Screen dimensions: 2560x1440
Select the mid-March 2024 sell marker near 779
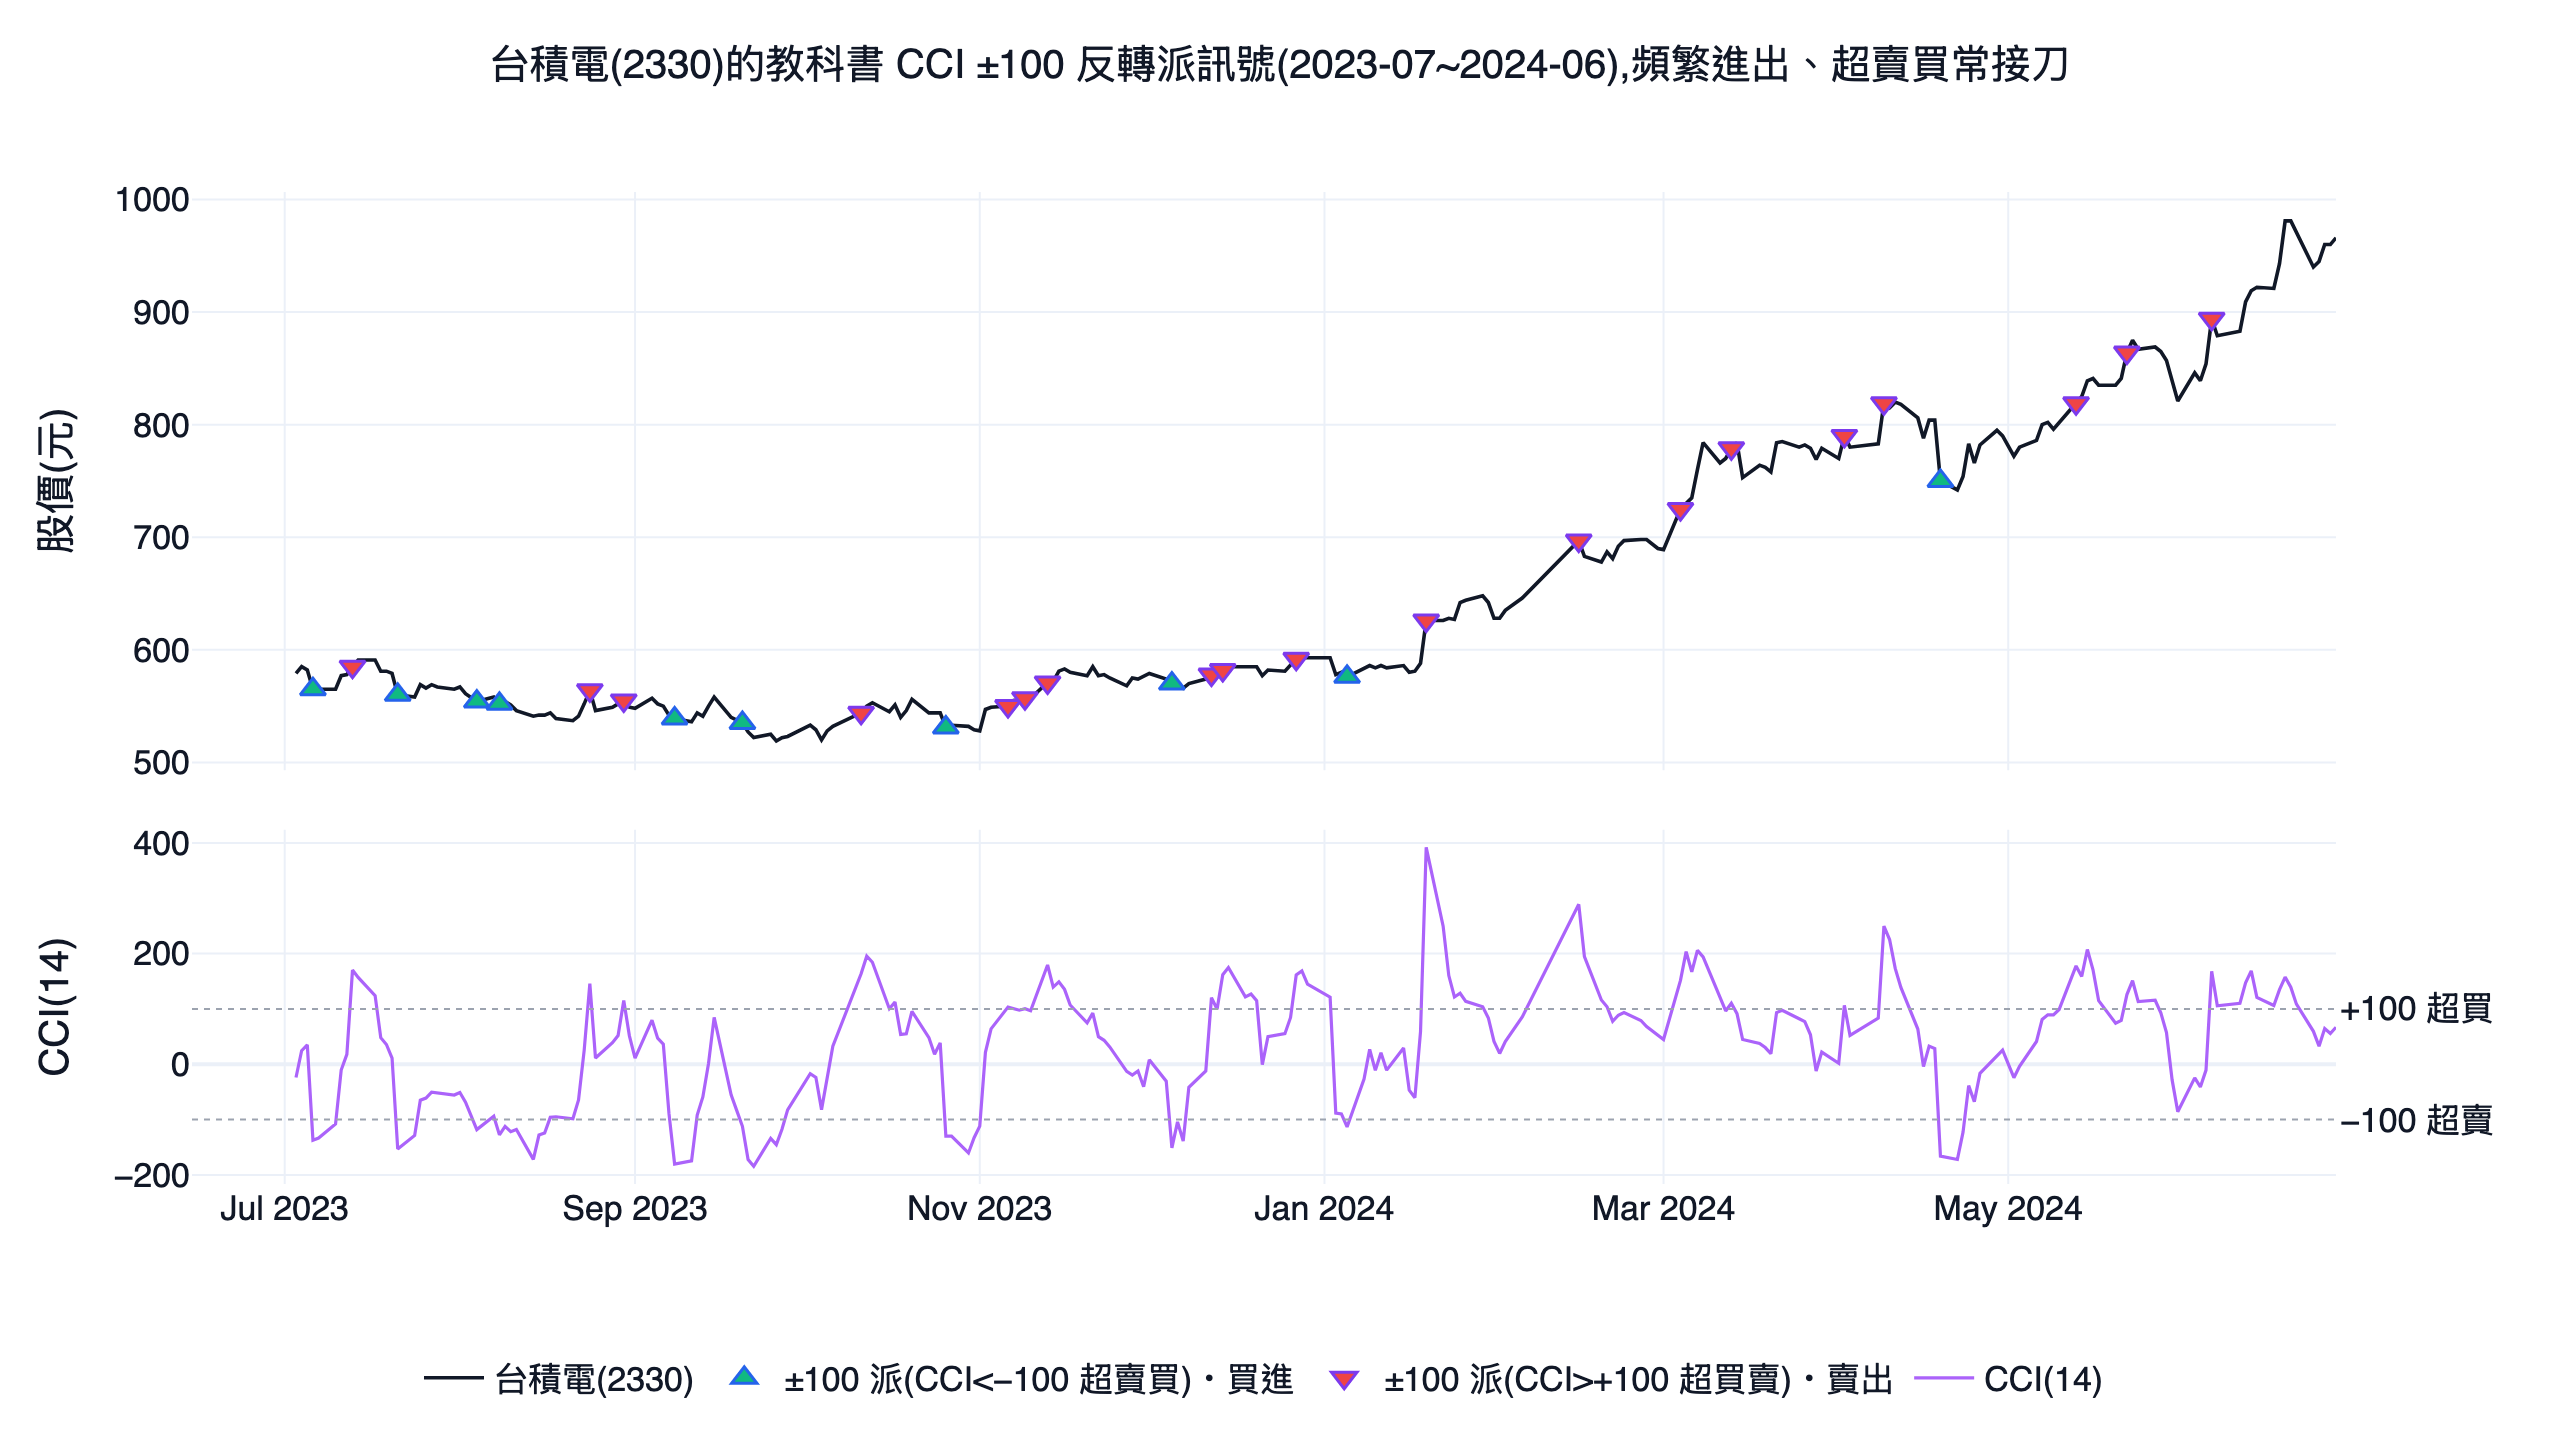coord(1731,451)
